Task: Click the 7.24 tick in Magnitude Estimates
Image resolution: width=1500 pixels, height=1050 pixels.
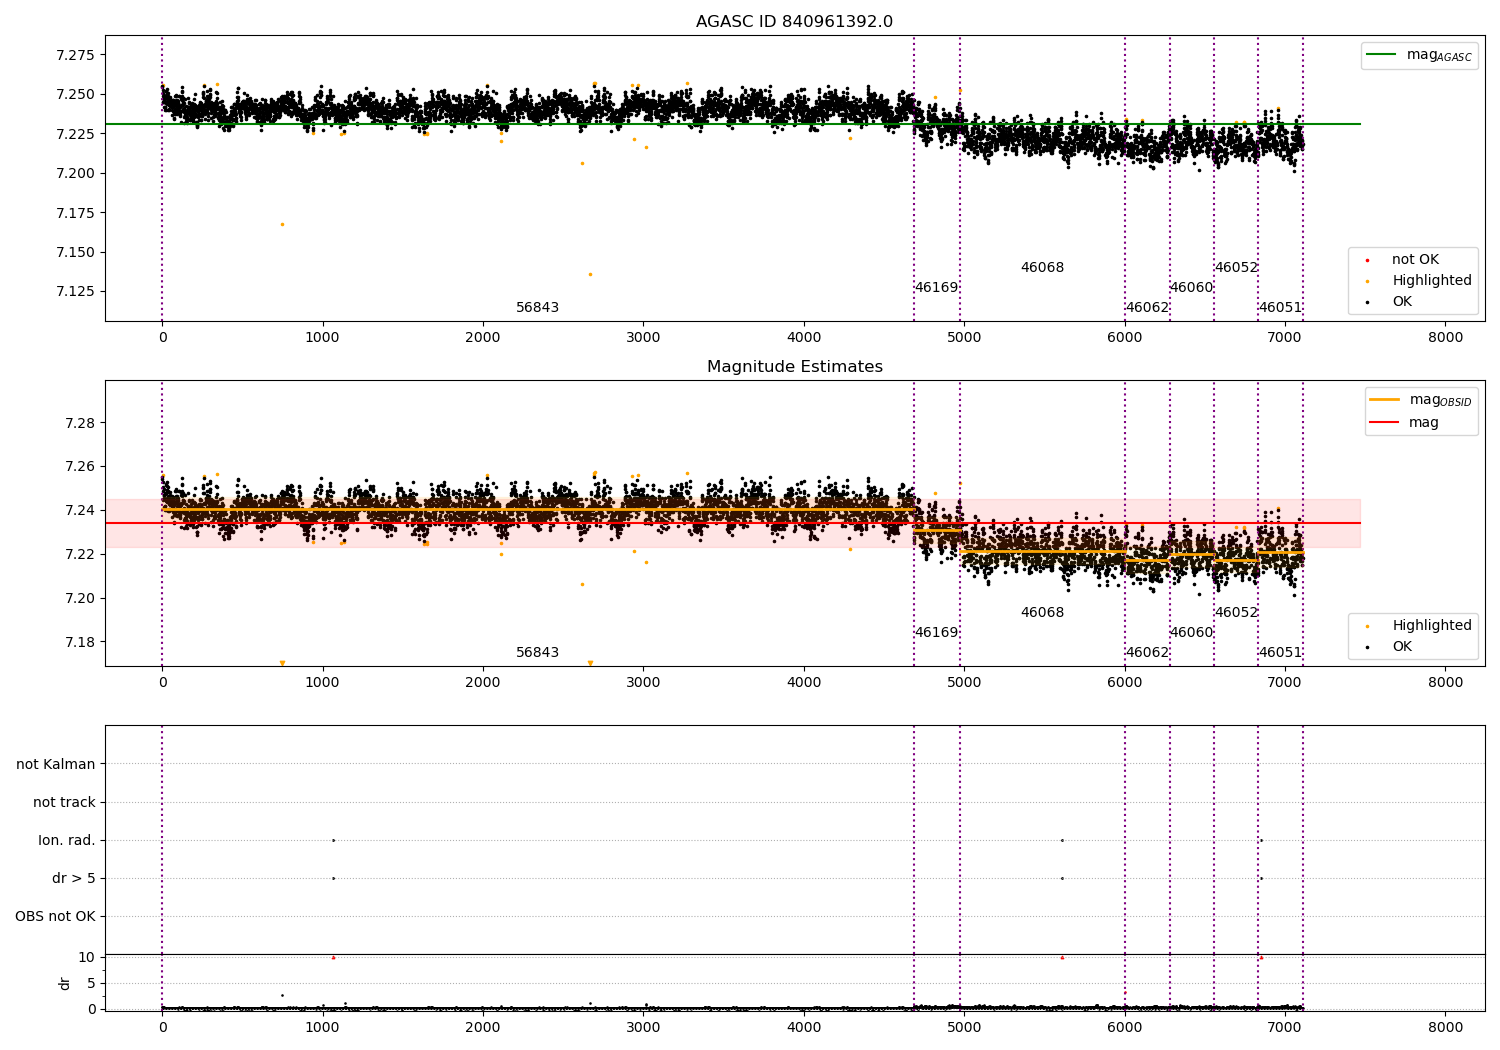Action: coord(80,511)
